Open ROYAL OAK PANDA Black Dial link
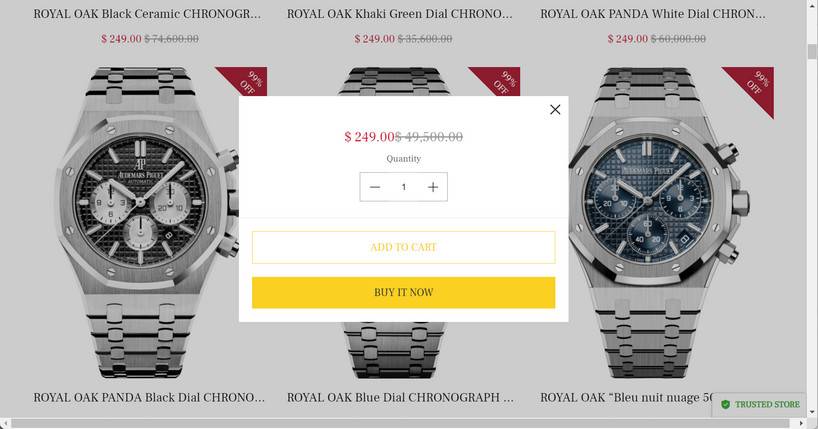Viewport: 818px width, 429px height. point(149,398)
